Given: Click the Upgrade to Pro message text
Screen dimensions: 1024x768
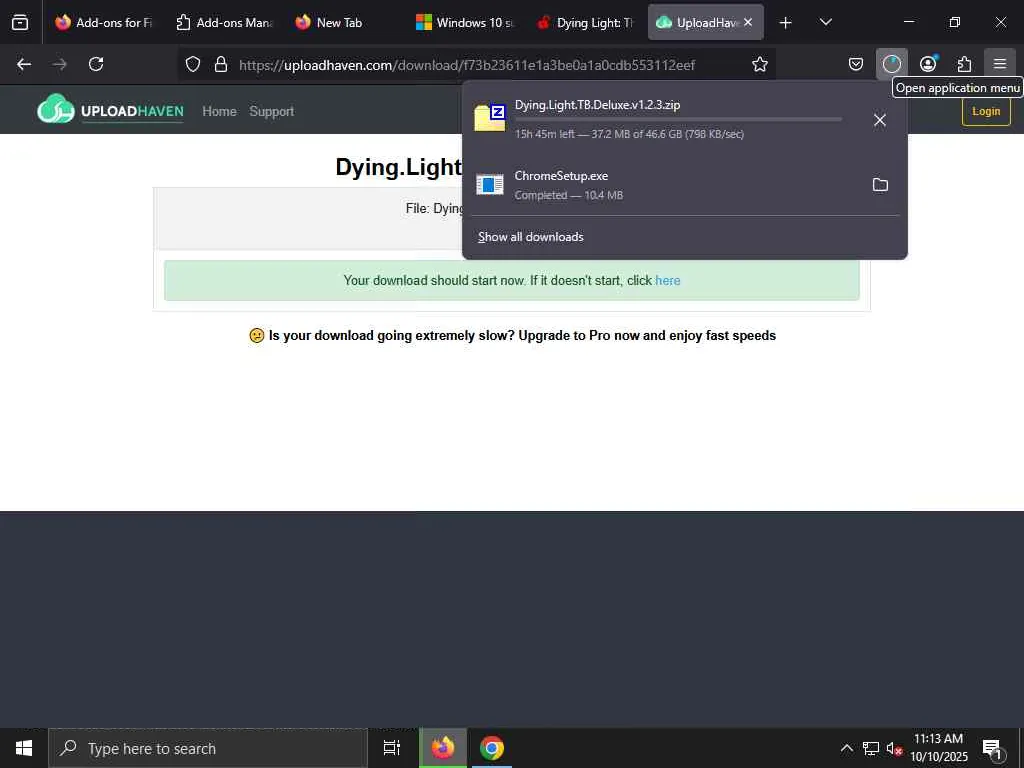Looking at the screenshot, I should click(522, 336).
